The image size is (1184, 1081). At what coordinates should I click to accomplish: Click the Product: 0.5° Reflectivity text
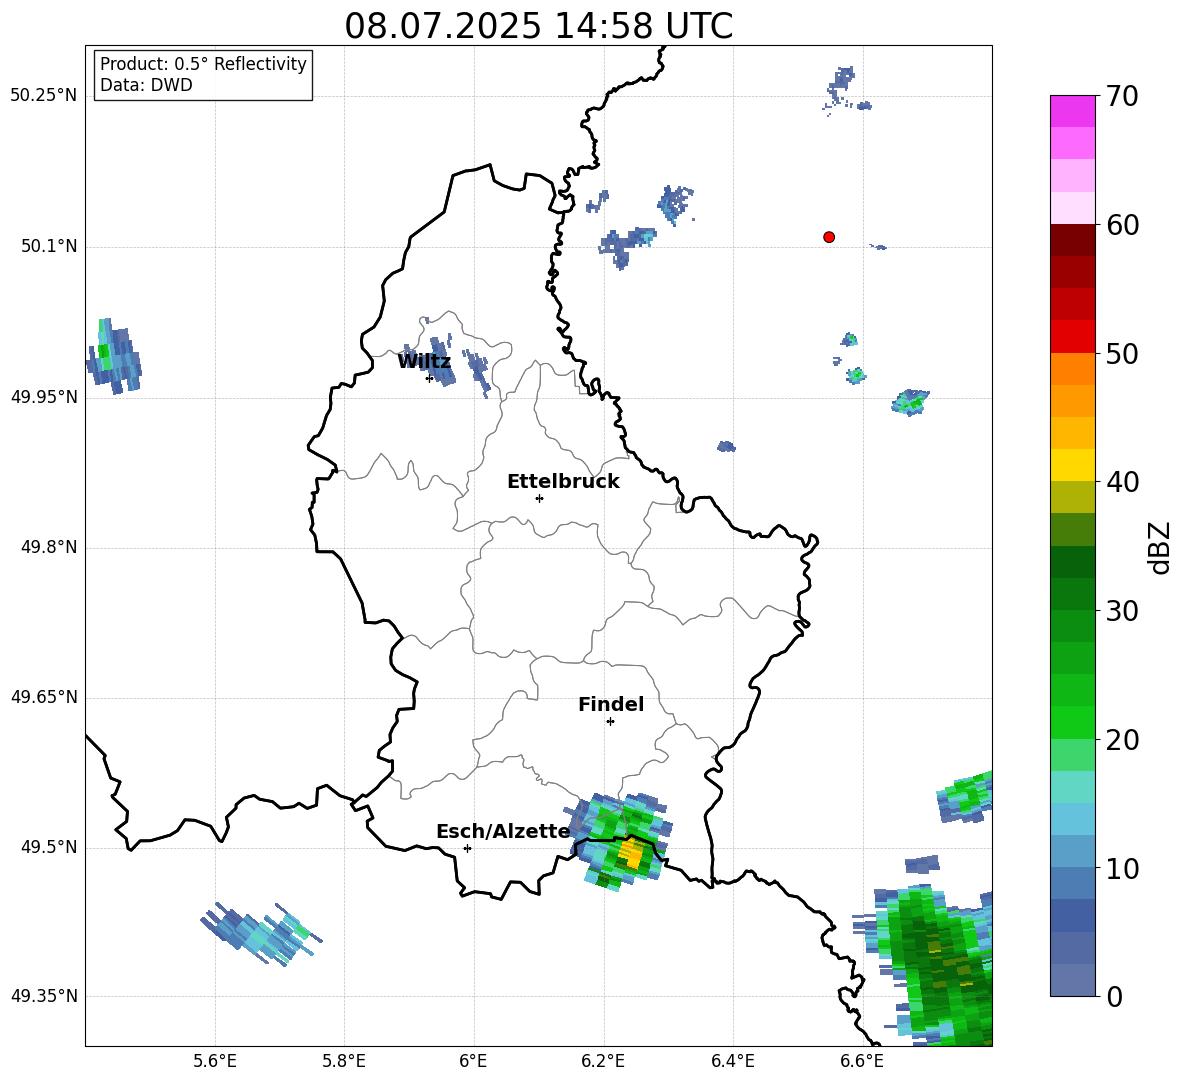click(203, 64)
